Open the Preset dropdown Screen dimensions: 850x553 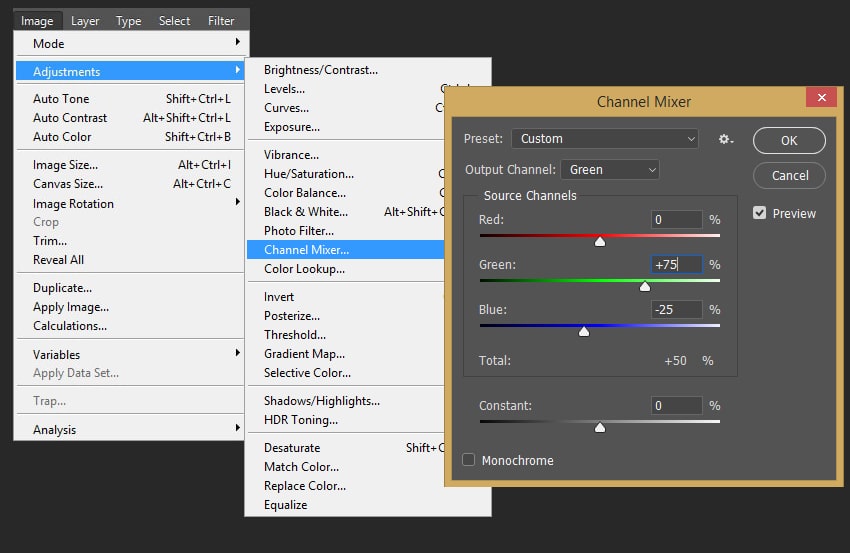605,139
